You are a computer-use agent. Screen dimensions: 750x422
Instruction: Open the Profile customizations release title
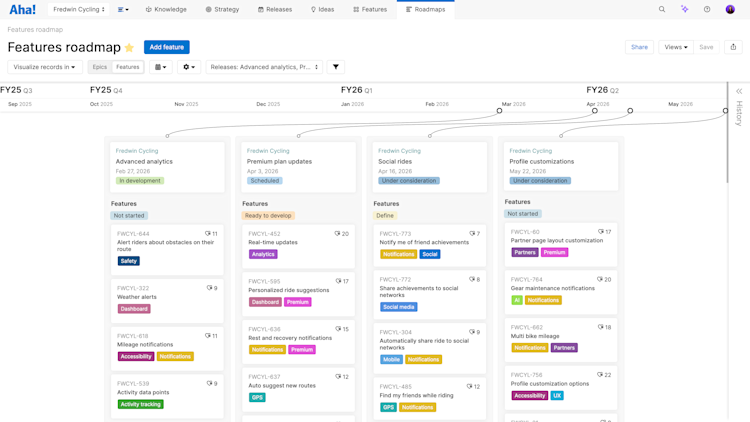(541, 162)
